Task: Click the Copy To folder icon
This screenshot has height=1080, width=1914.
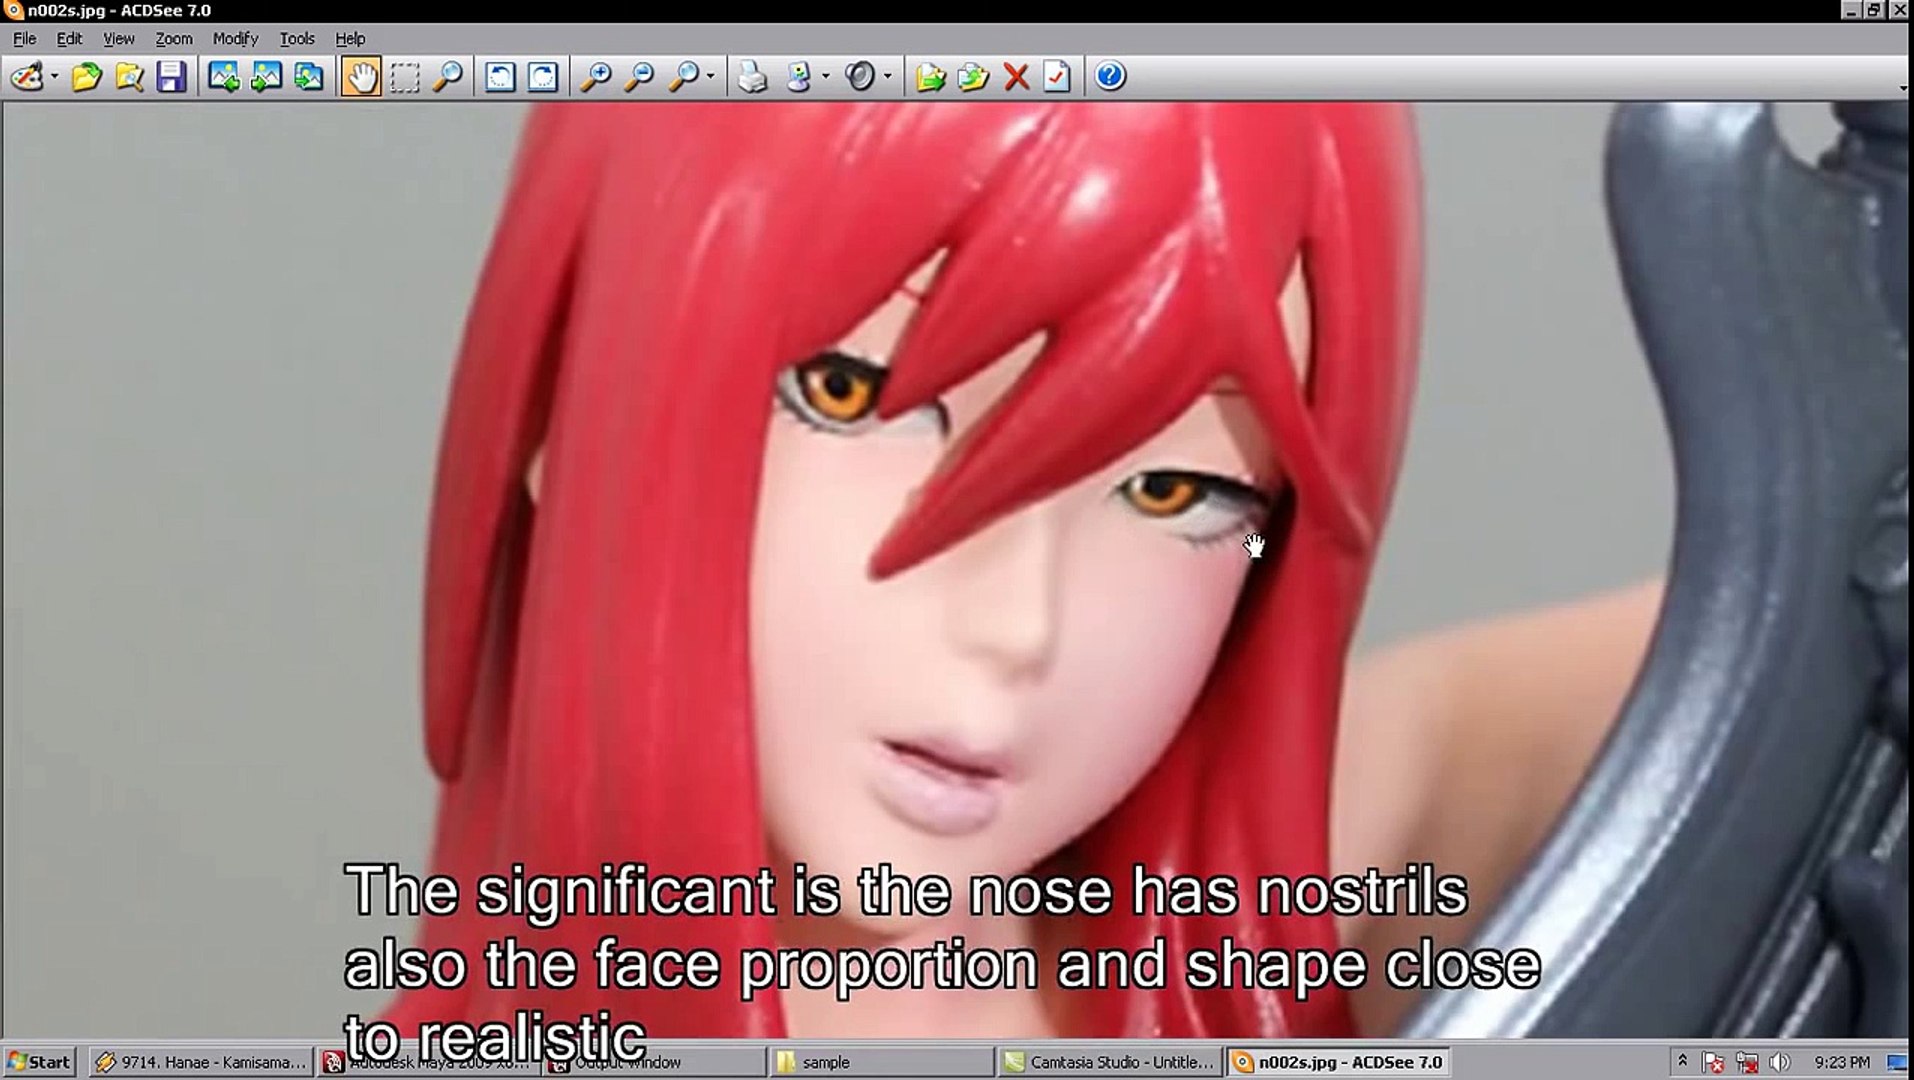Action: pyautogui.click(x=930, y=76)
